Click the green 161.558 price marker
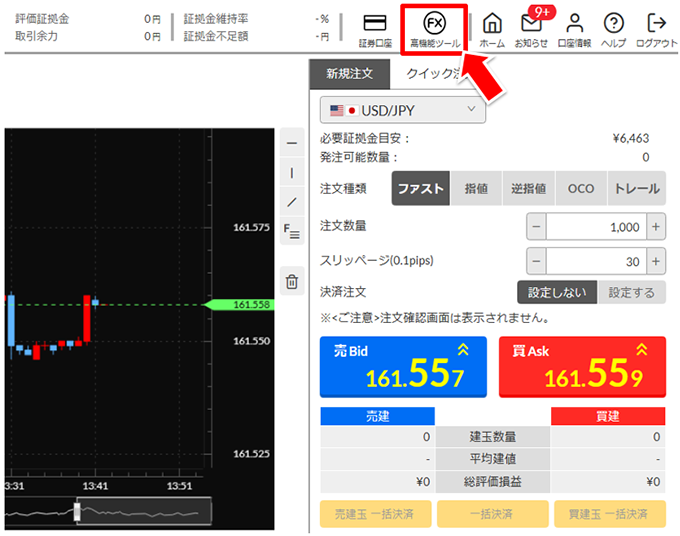This screenshot has height=536, width=680. [239, 304]
